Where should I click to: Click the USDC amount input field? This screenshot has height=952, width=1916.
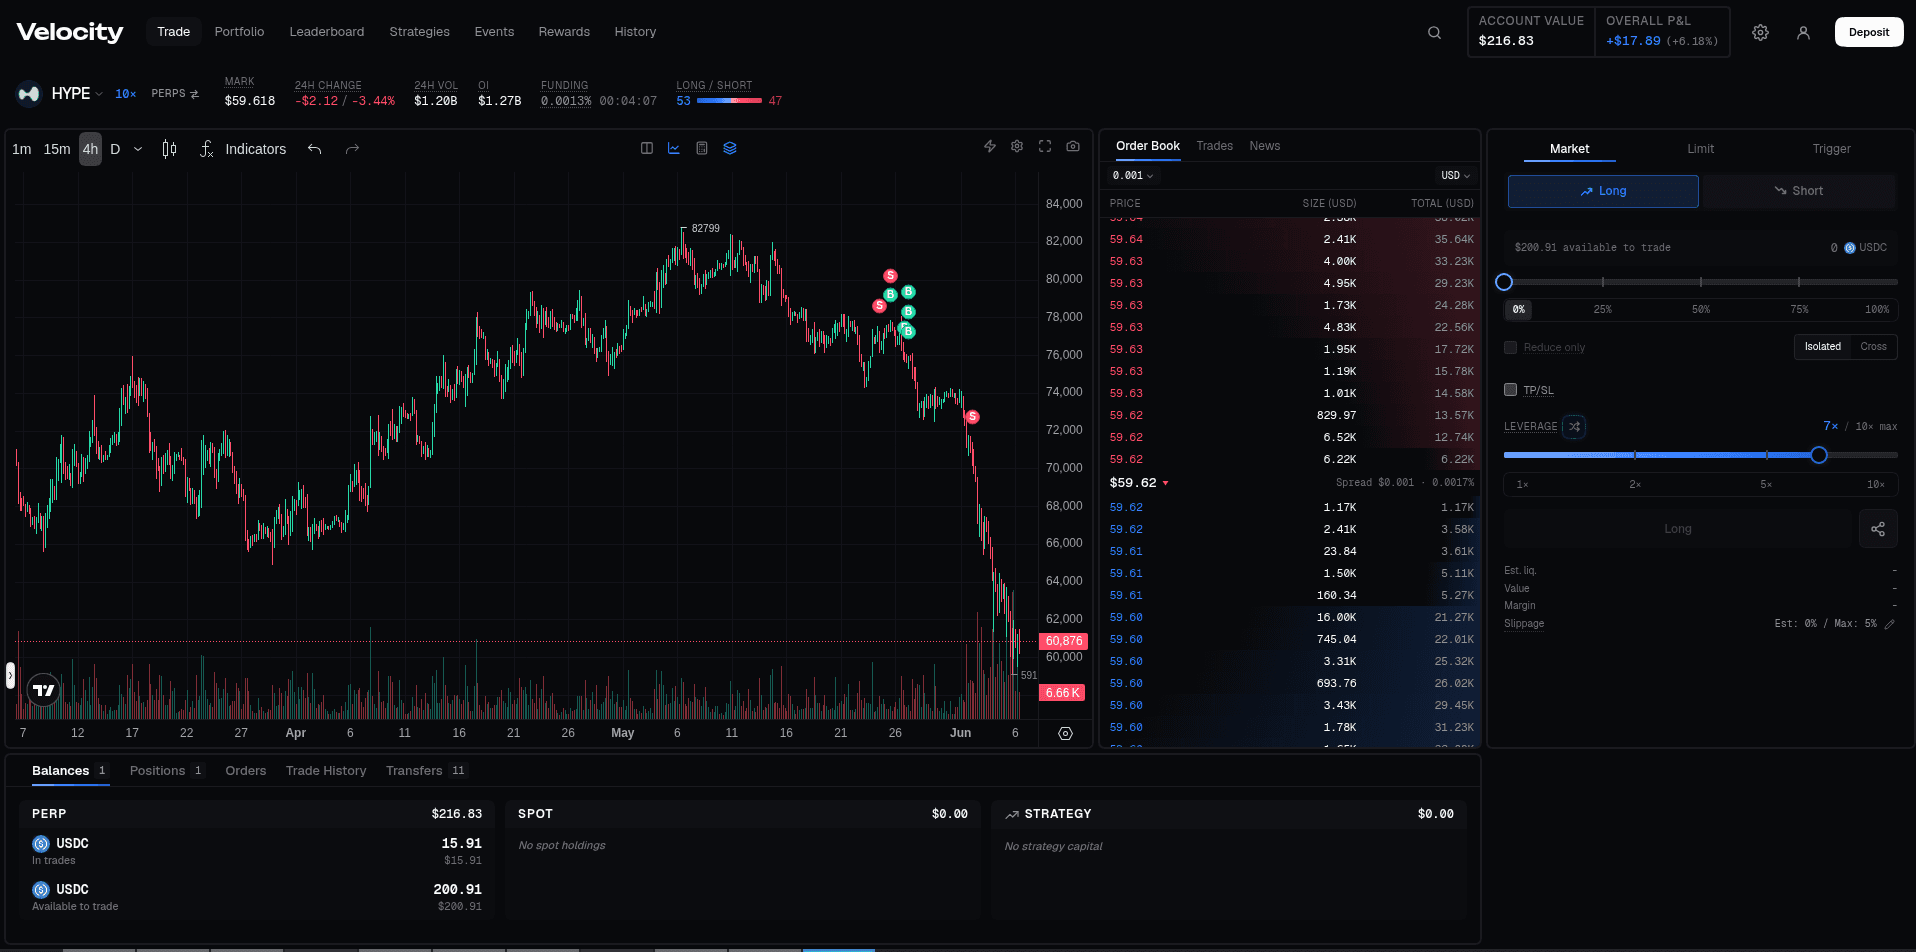[x=1700, y=248]
